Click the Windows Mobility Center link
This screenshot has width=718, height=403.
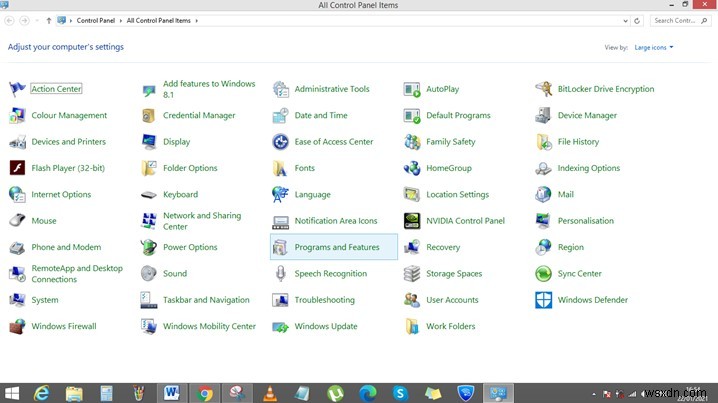[209, 327]
